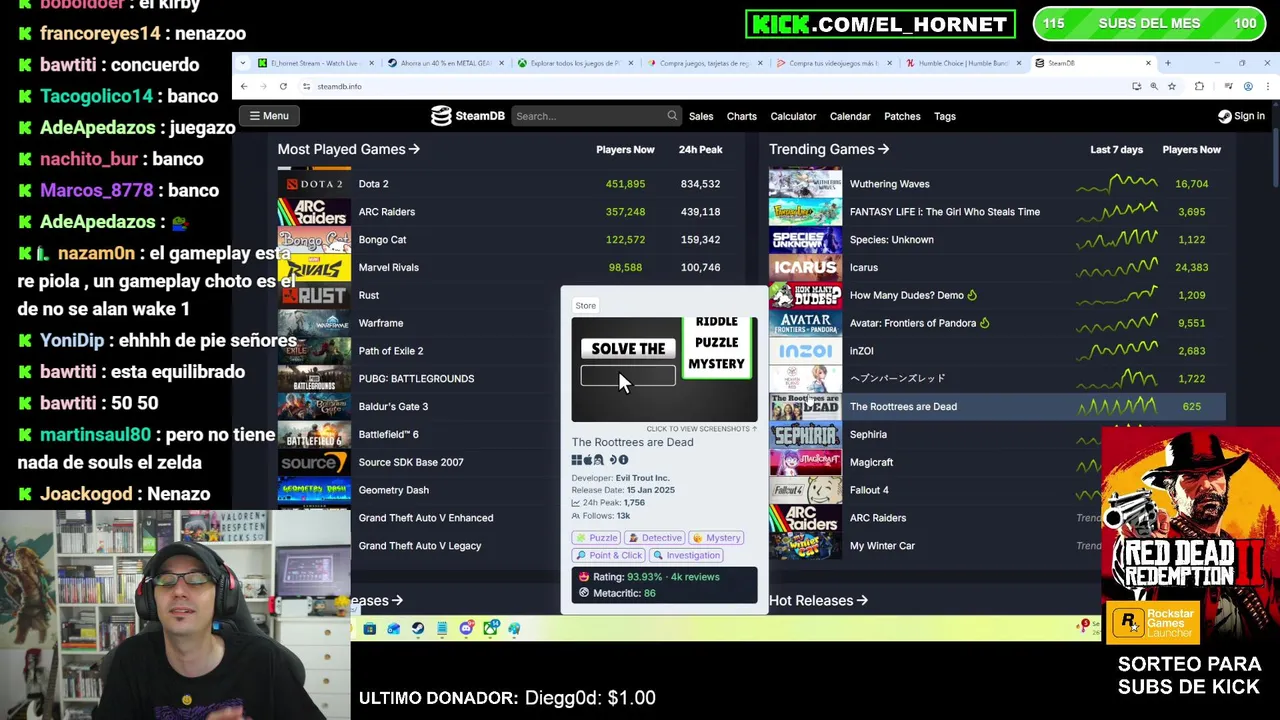The width and height of the screenshot is (1280, 720).
Task: Open the Most Played Games heading link
Action: (348, 149)
